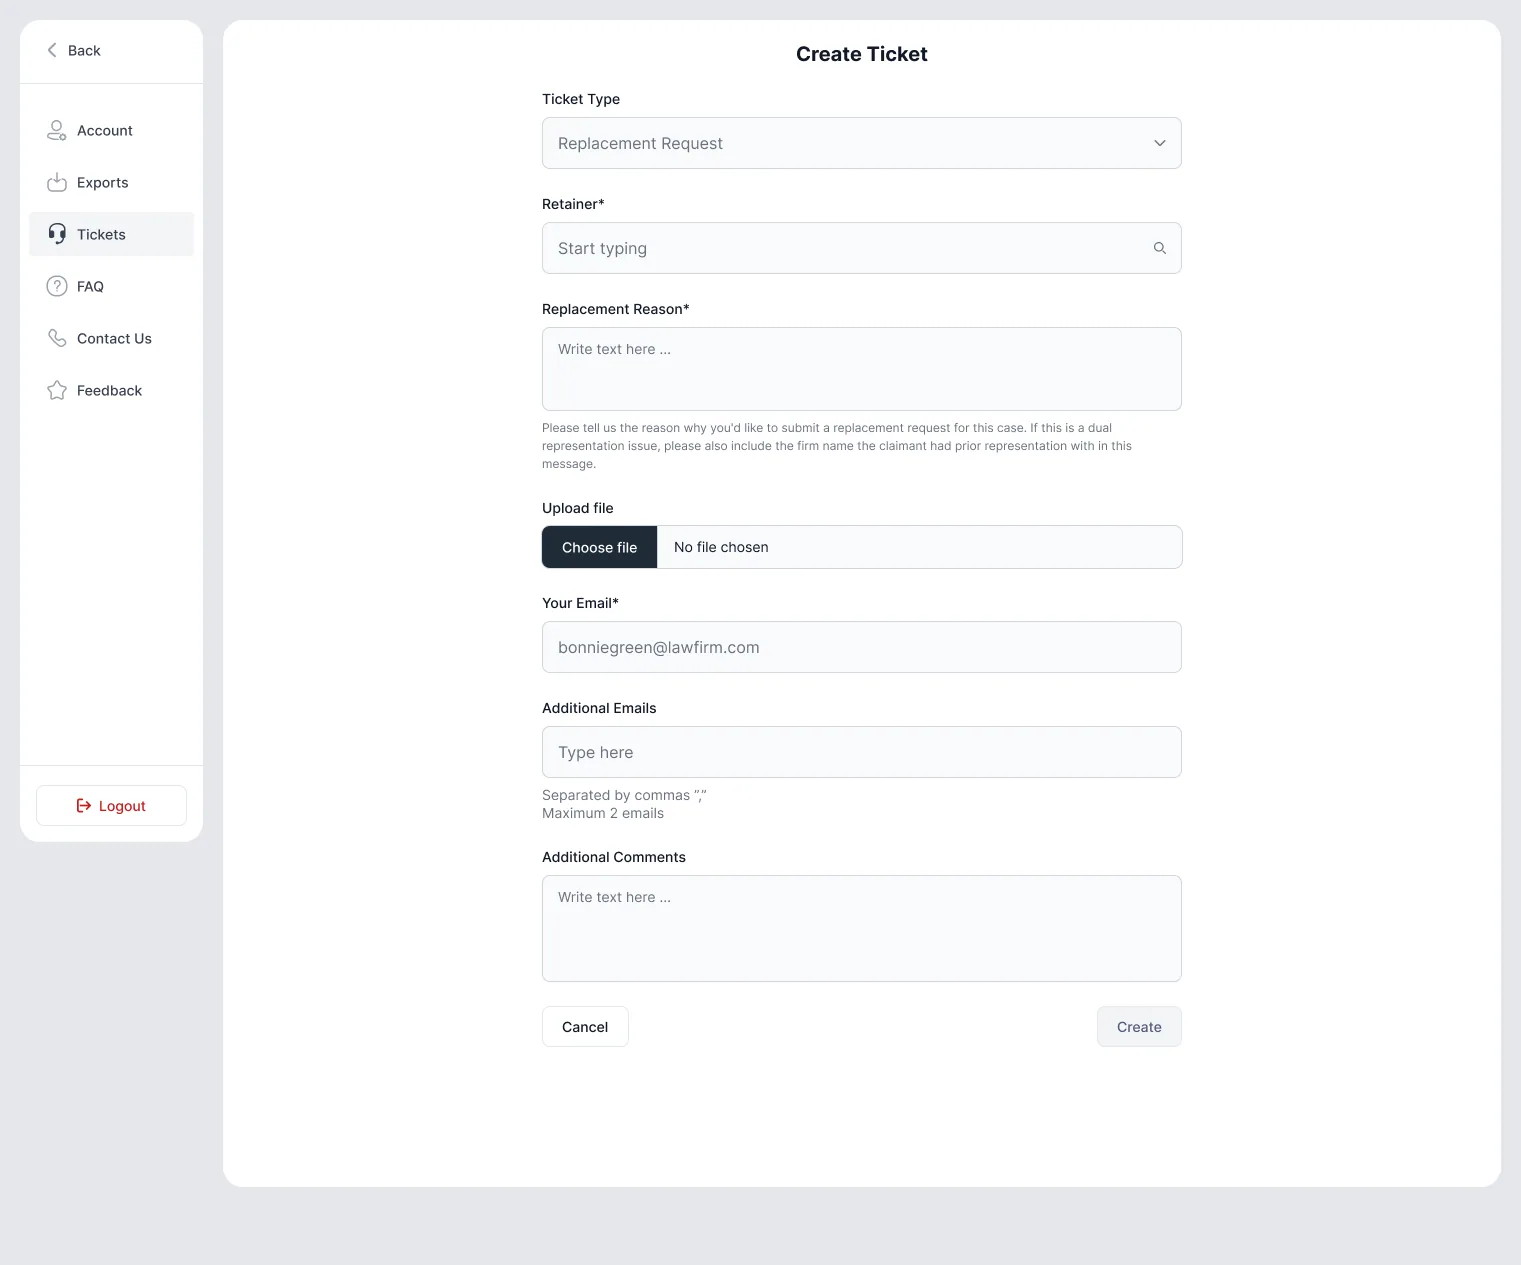Click the search magnifier in Retainer field
Screen dimensions: 1521x1265
(x=1160, y=248)
